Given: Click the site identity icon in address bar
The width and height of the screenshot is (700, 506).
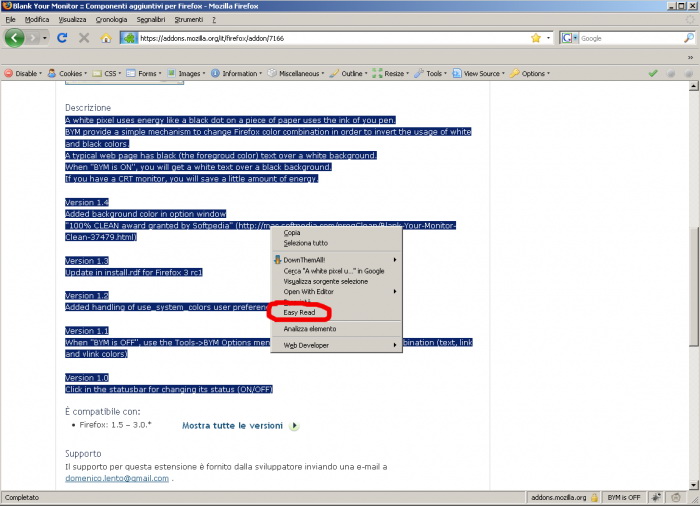Looking at the screenshot, I should tap(129, 38).
